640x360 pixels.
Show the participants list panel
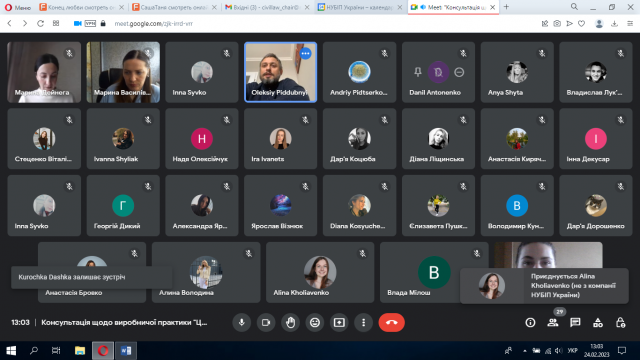pos(553,323)
